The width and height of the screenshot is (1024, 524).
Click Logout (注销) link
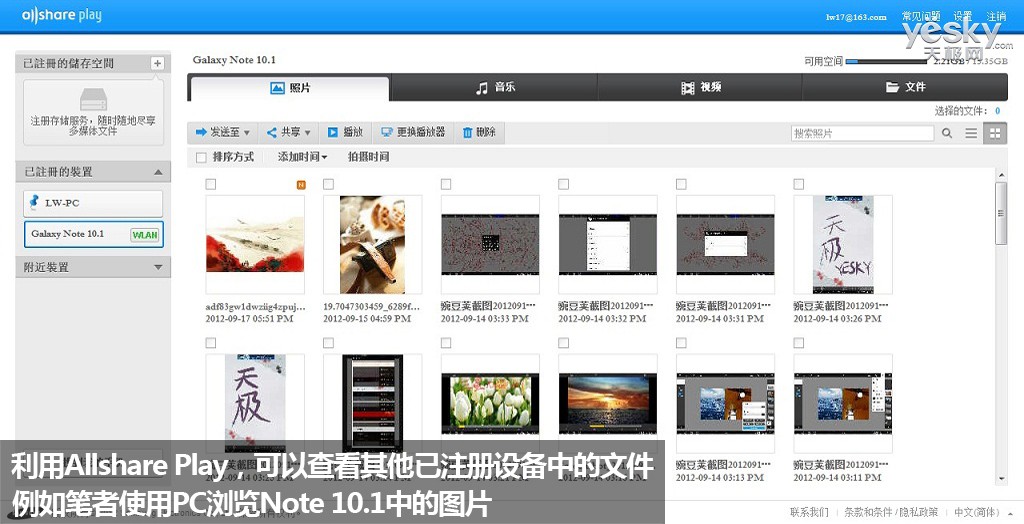click(x=996, y=16)
